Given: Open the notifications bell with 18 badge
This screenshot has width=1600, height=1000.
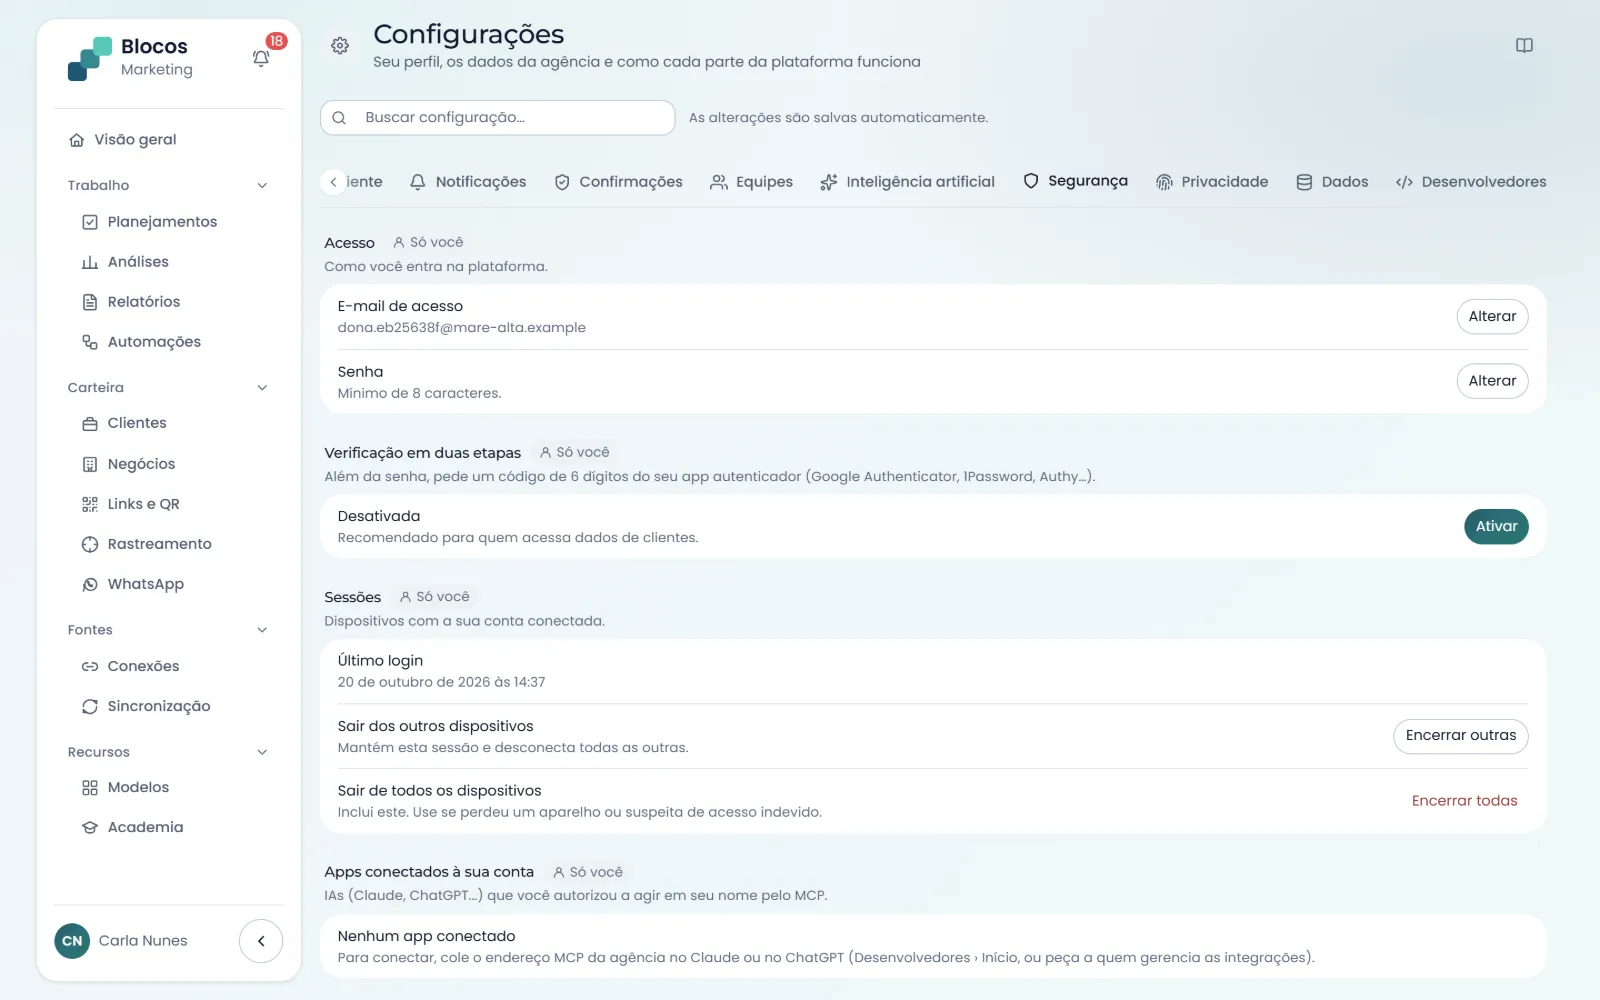Looking at the screenshot, I should (x=261, y=58).
